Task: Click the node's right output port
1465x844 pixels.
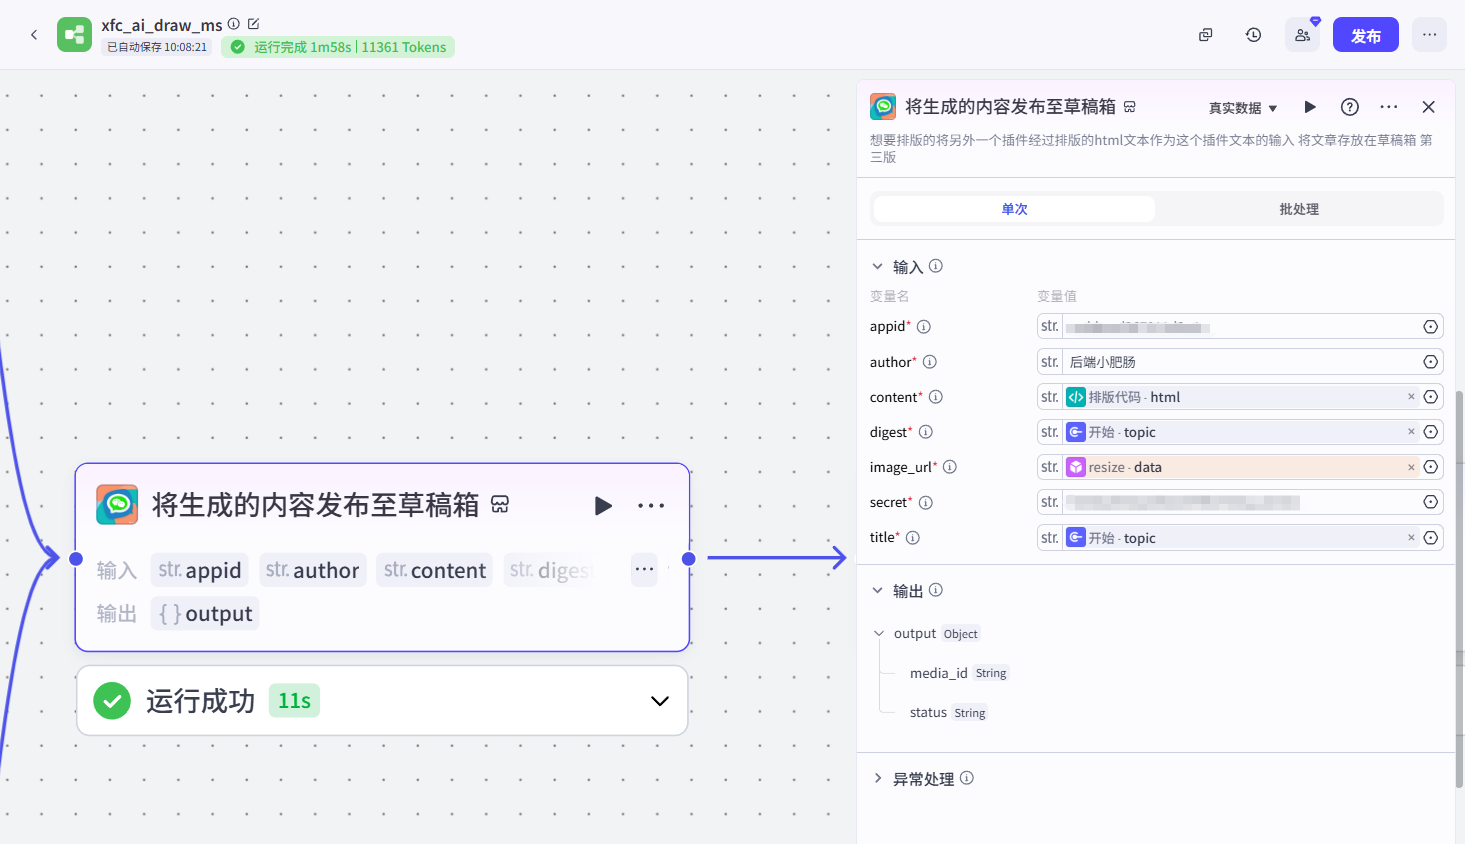Action: (x=688, y=559)
